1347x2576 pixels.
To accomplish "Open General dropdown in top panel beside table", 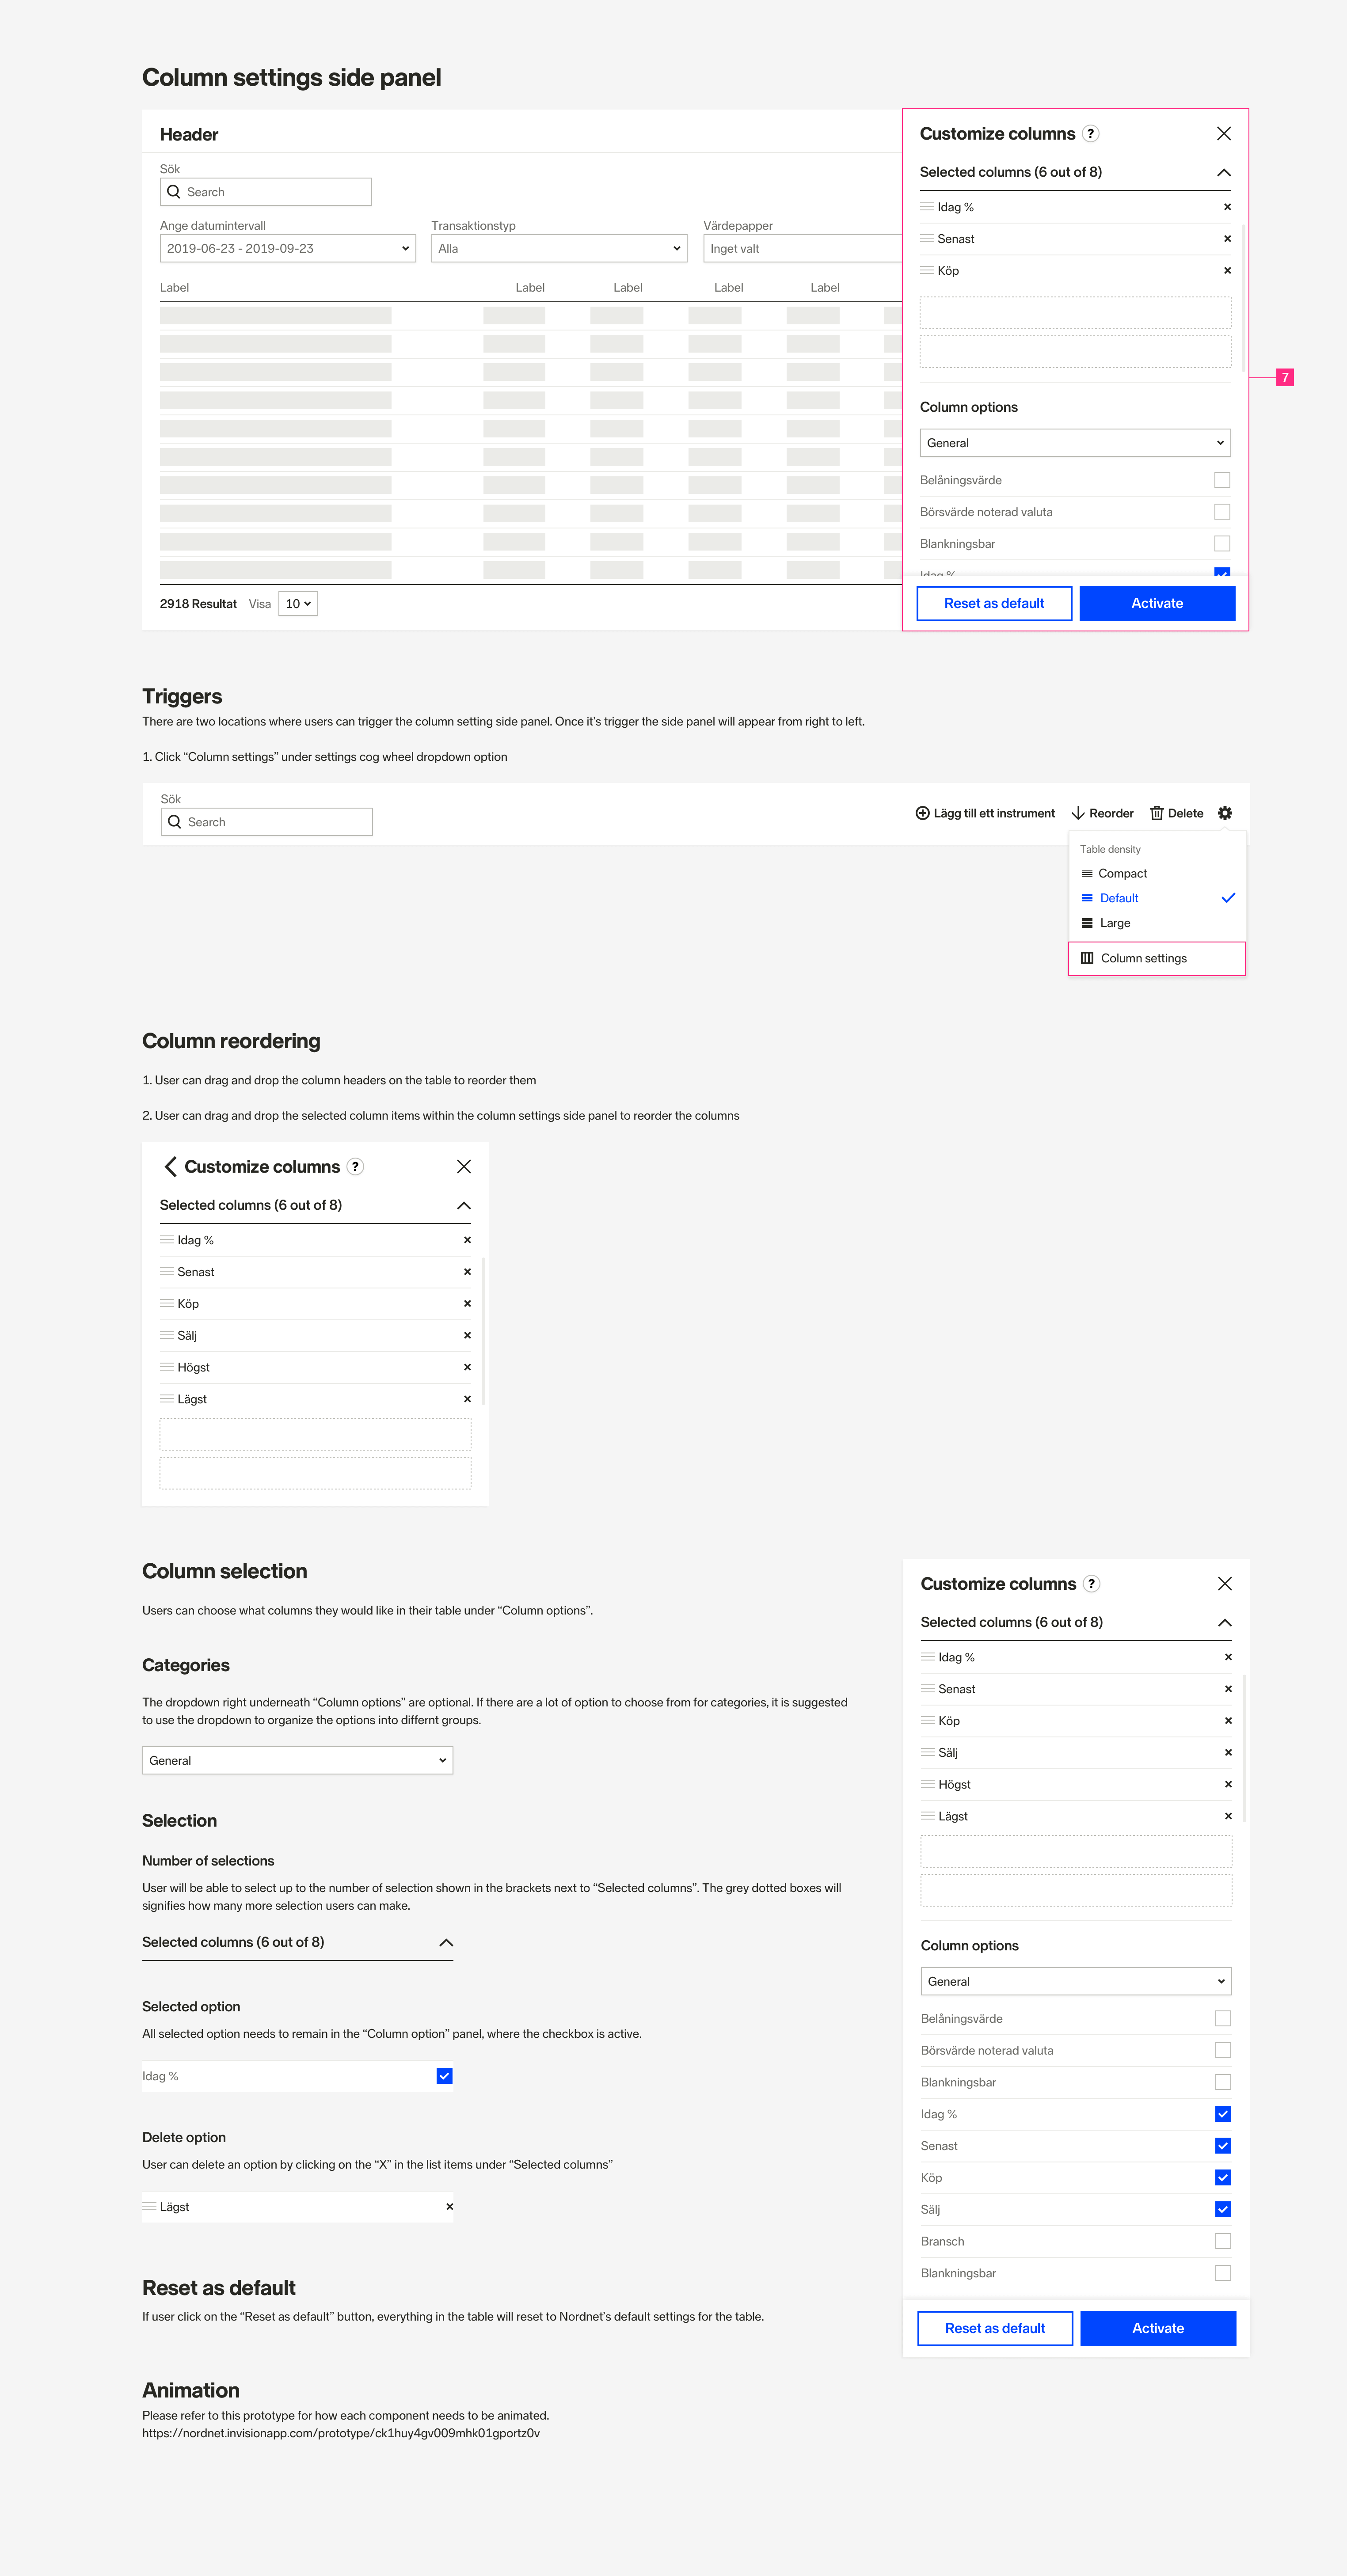I will (x=1075, y=443).
